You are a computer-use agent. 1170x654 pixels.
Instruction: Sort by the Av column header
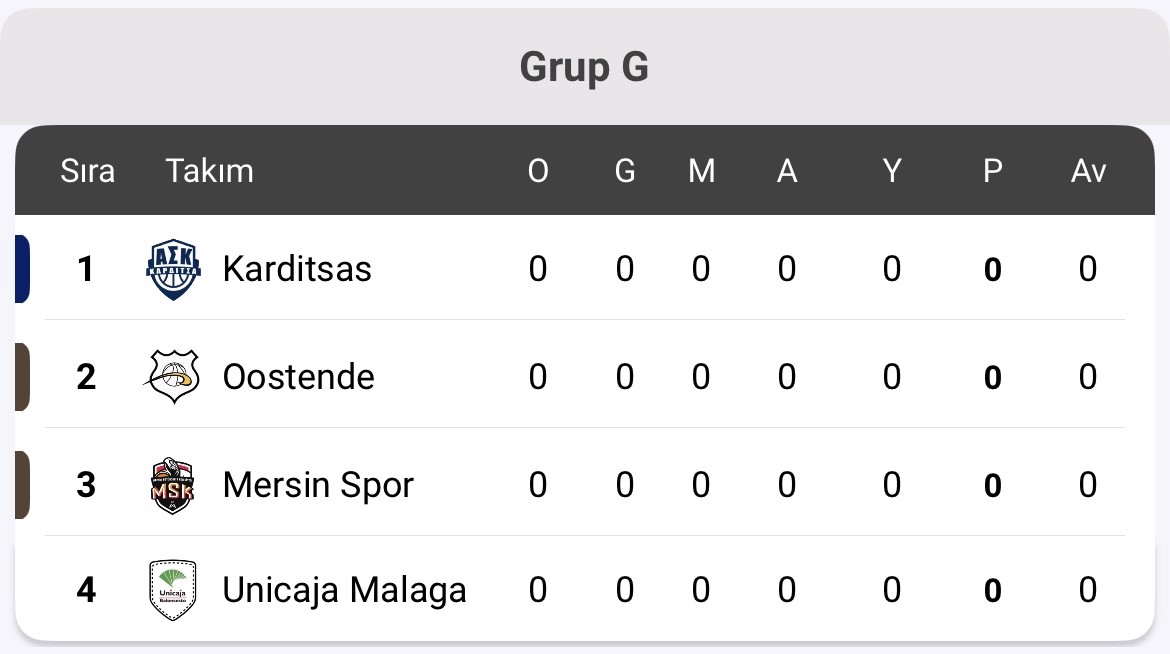(1088, 171)
